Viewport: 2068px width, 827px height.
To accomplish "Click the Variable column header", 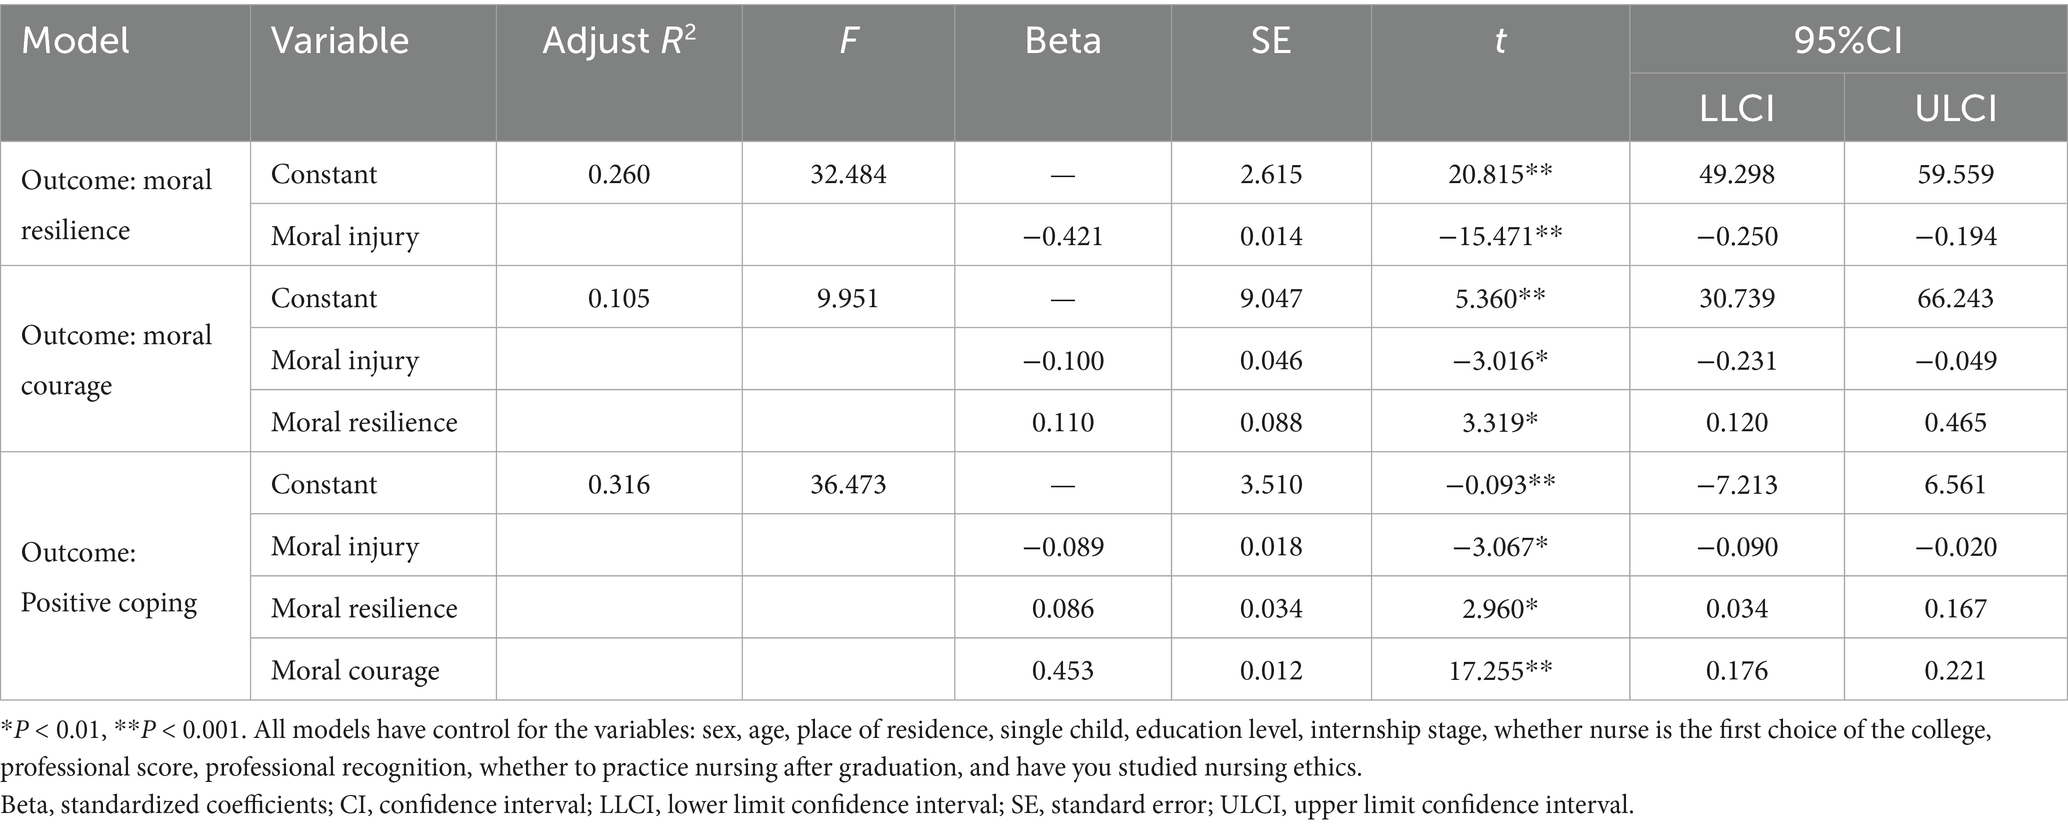I will coord(340,41).
